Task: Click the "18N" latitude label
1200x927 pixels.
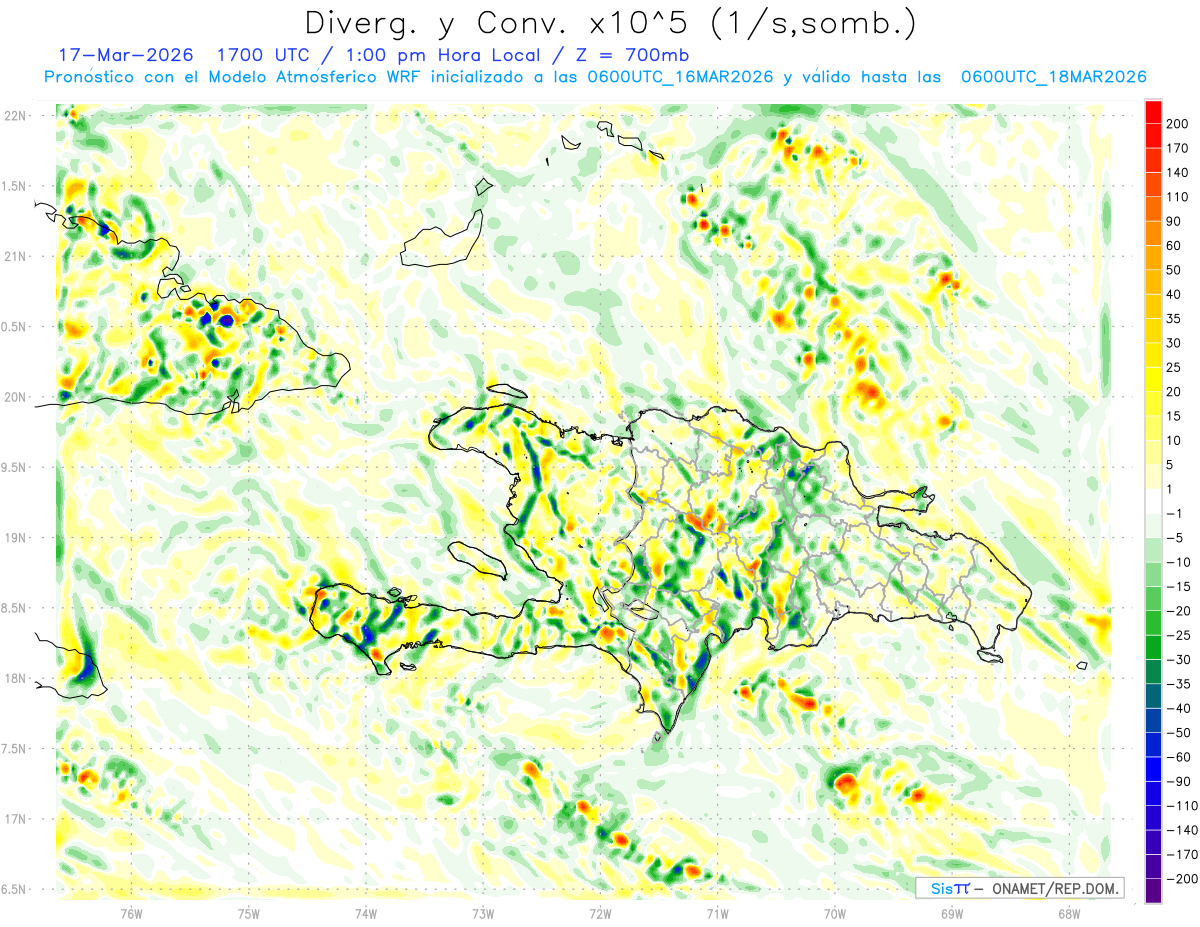Action: [15, 678]
